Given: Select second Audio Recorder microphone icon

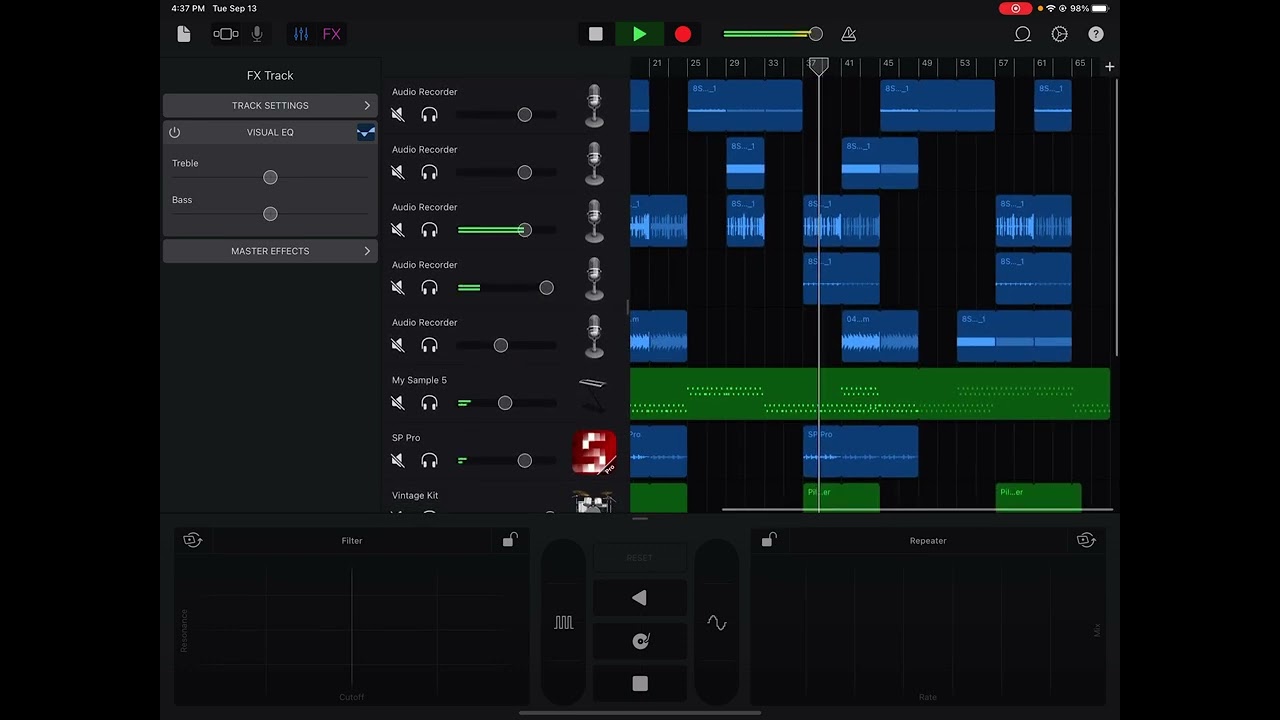Looking at the screenshot, I should coord(595,163).
